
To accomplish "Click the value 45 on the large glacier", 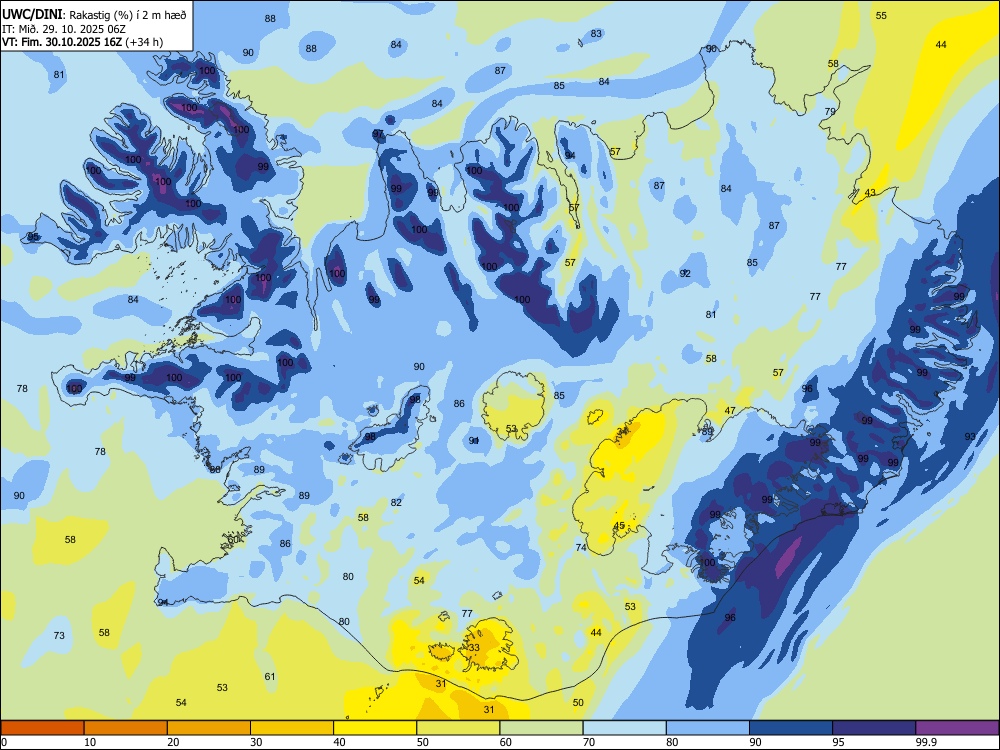I will [x=619, y=526].
